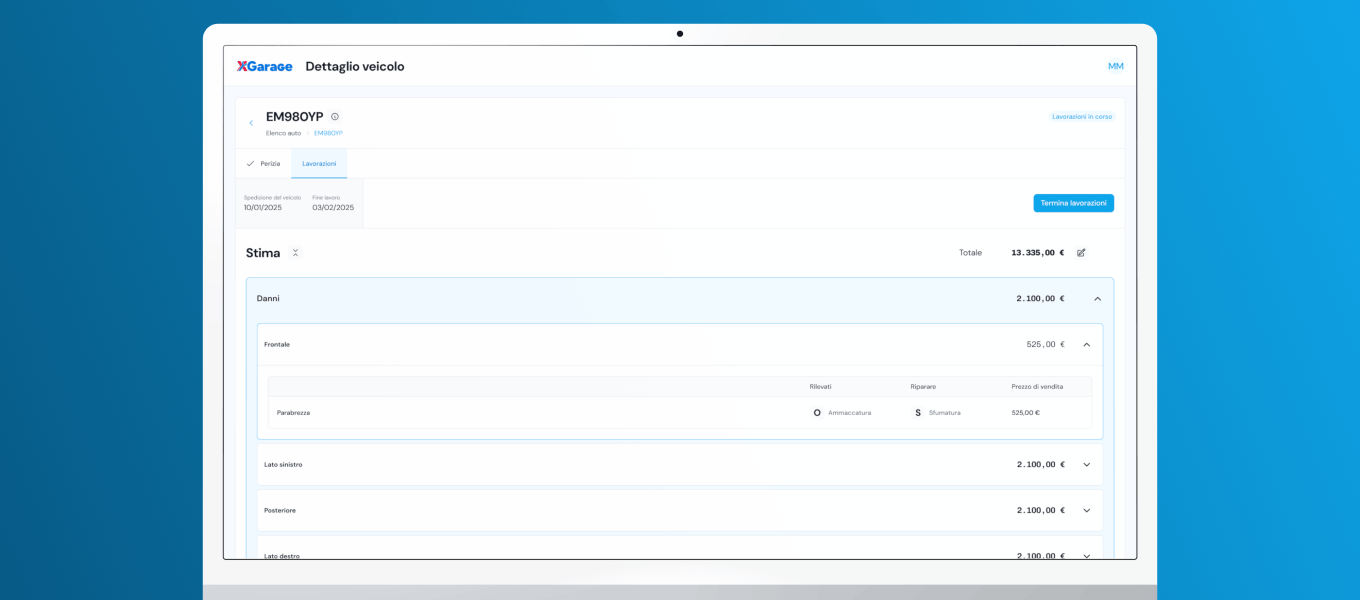
Task: Click the total amount 13.335,00 €
Action: pyautogui.click(x=1038, y=253)
